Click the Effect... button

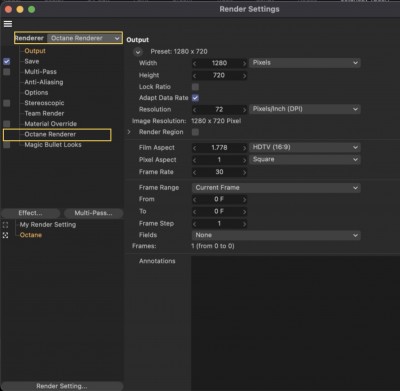click(x=30, y=213)
